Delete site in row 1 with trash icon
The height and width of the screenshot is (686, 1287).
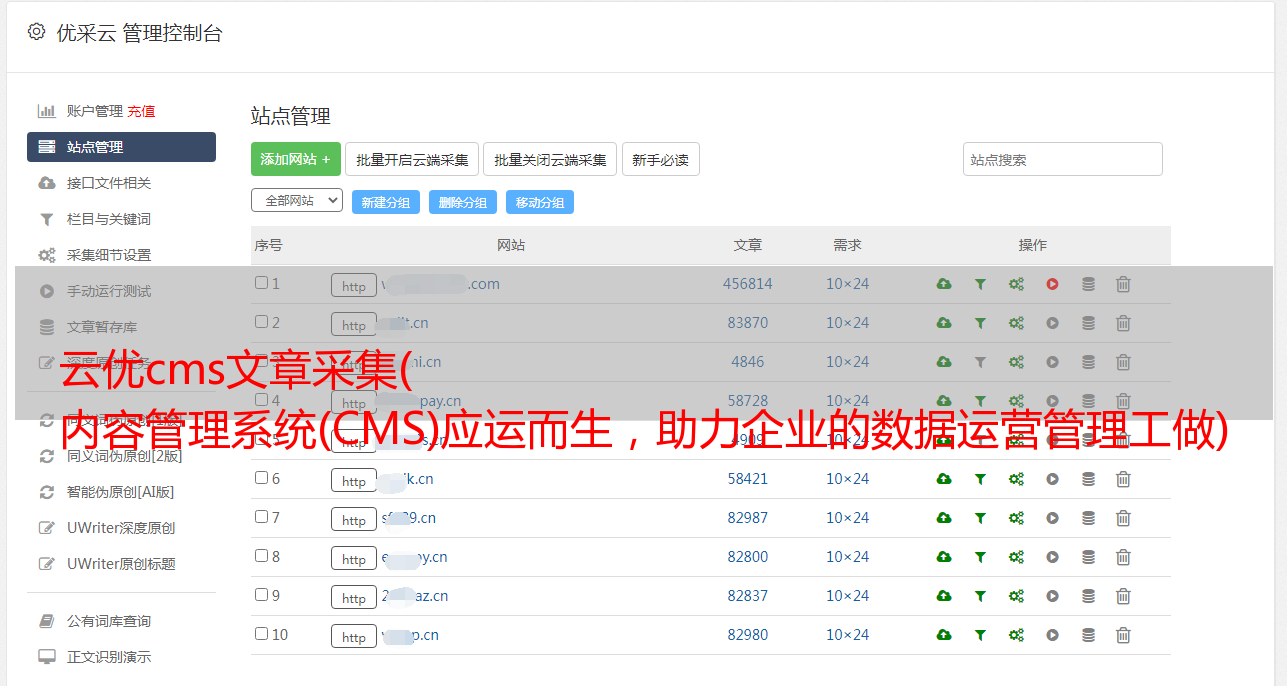pos(1123,284)
